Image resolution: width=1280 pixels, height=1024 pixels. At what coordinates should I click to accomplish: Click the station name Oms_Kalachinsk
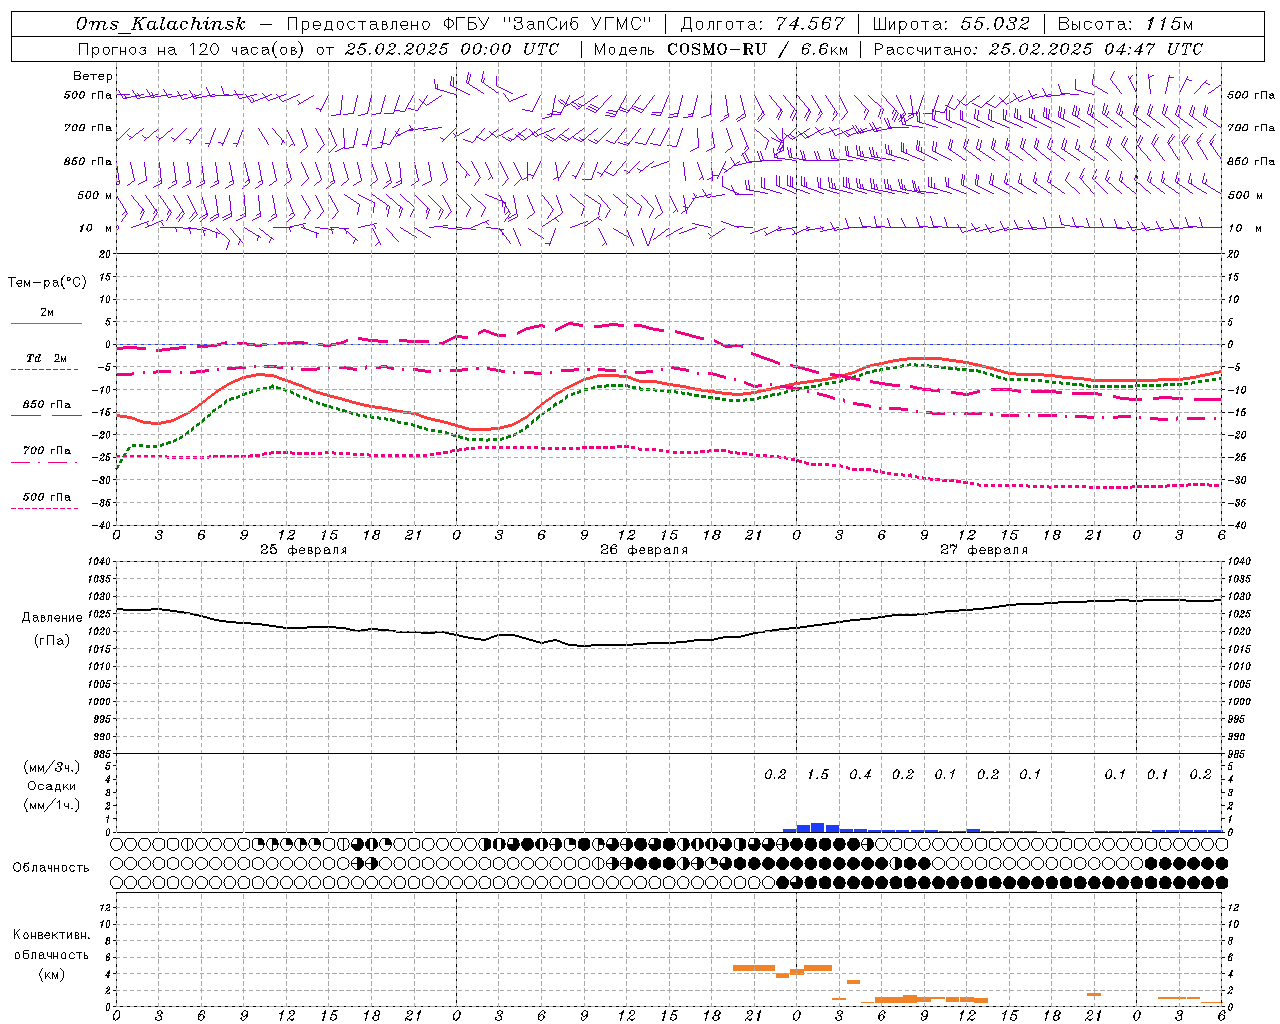point(160,24)
